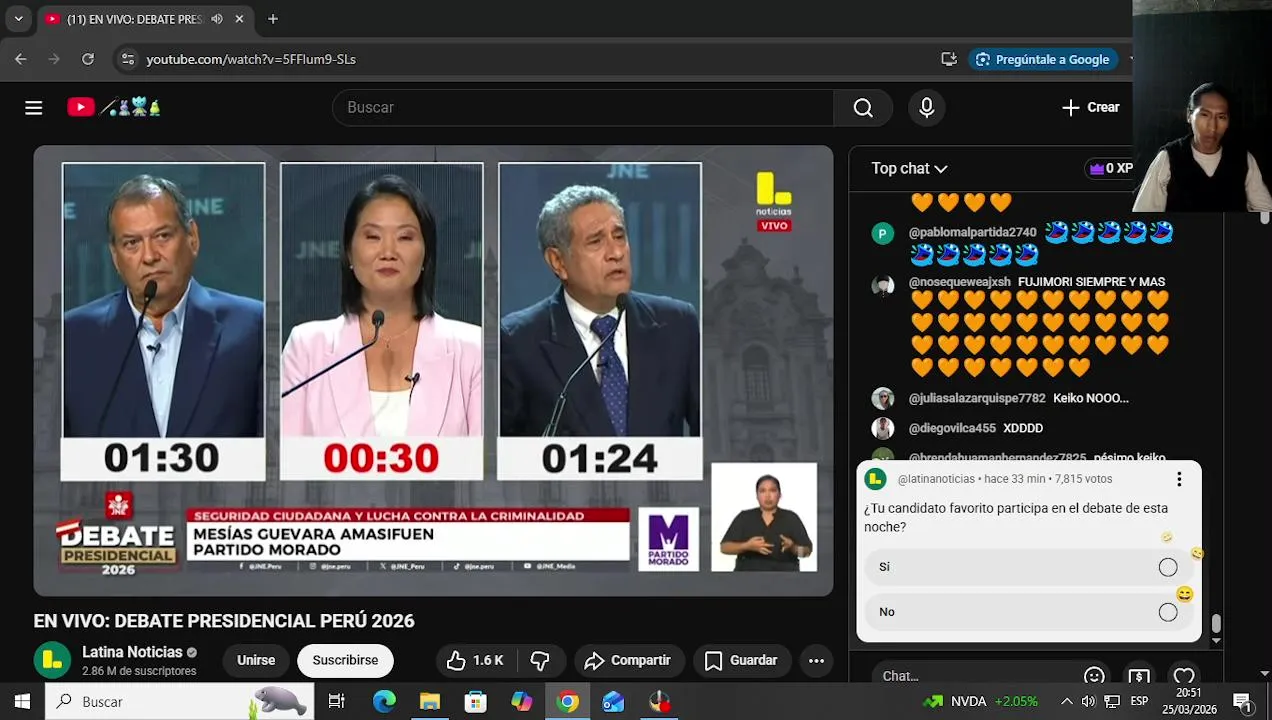
Task: Open a new browser tab
Action: click(x=272, y=19)
